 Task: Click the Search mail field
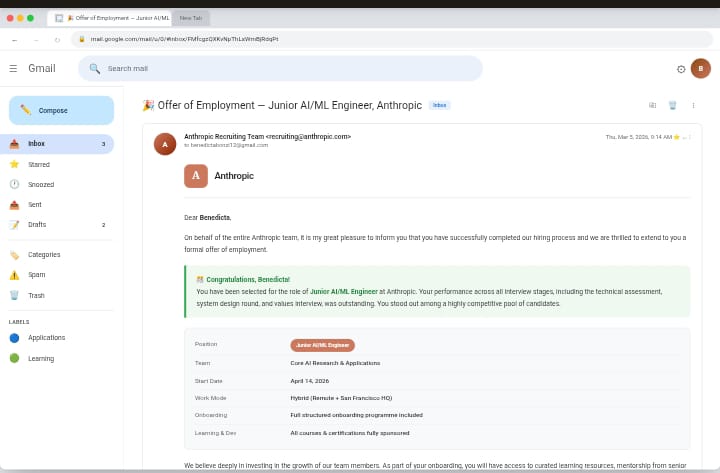[280, 68]
